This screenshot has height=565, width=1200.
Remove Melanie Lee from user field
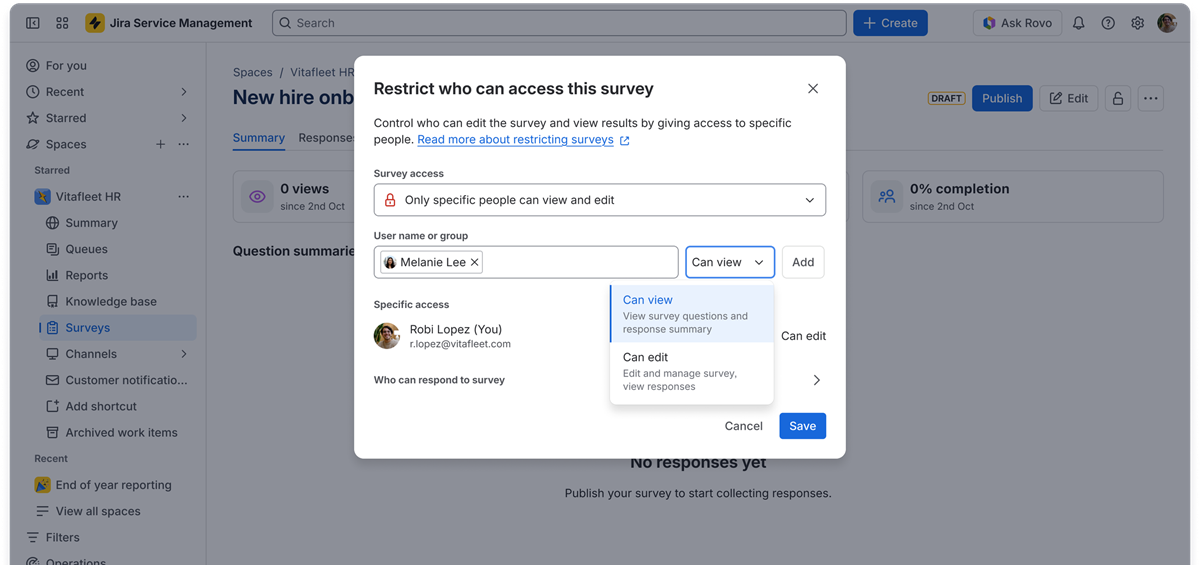click(x=475, y=262)
